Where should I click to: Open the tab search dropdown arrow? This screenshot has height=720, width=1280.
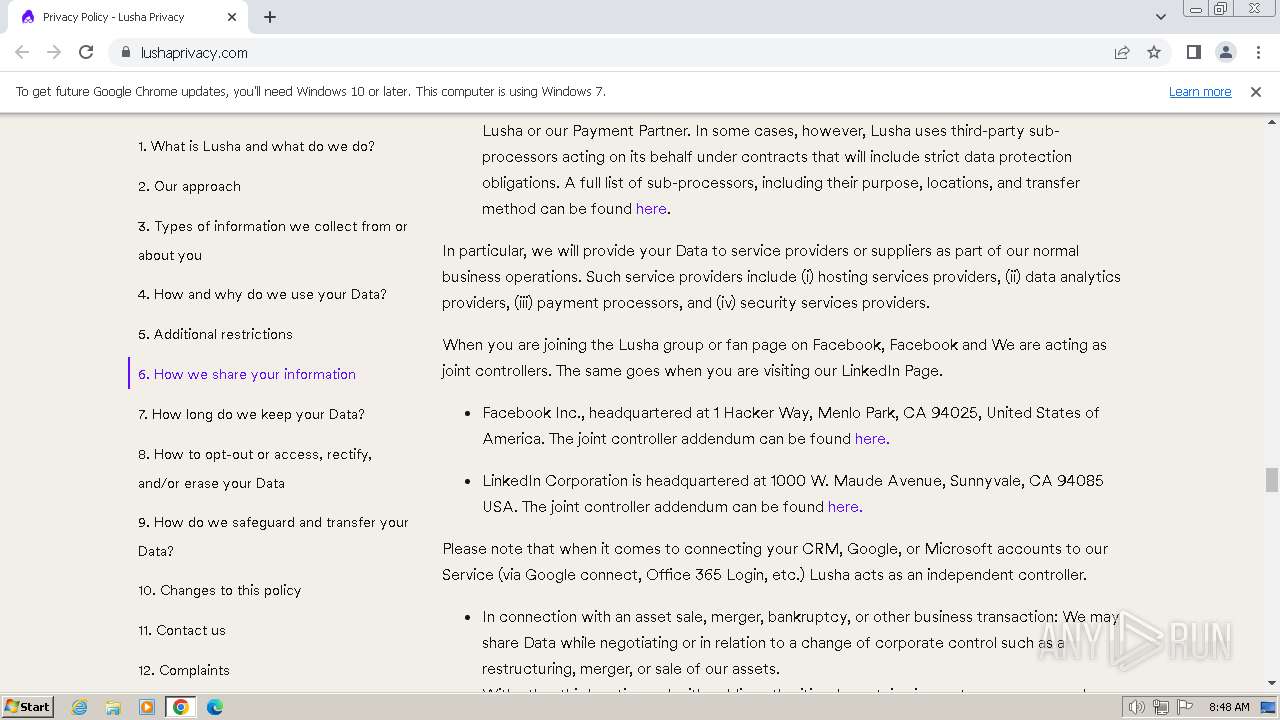(x=1160, y=17)
